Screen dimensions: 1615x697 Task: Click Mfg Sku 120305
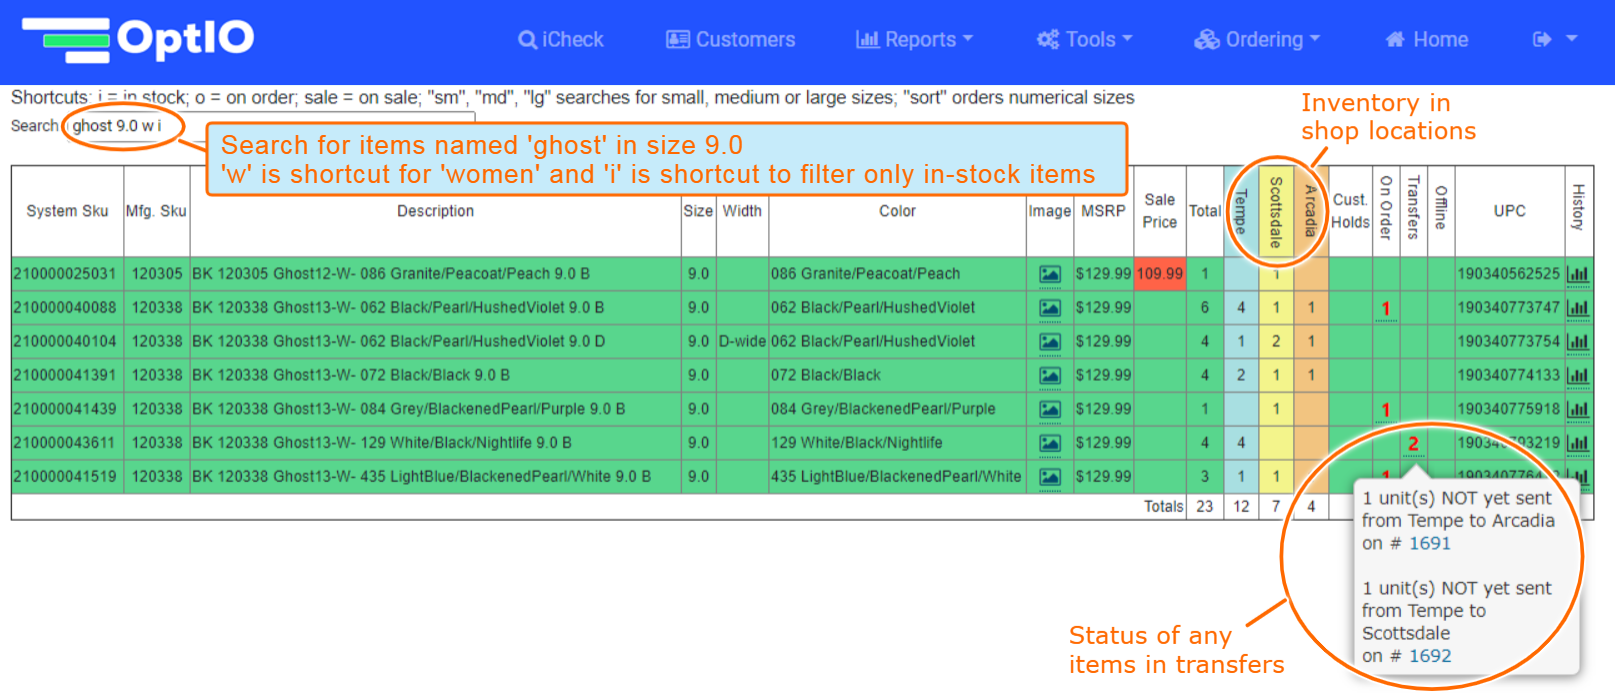click(157, 274)
